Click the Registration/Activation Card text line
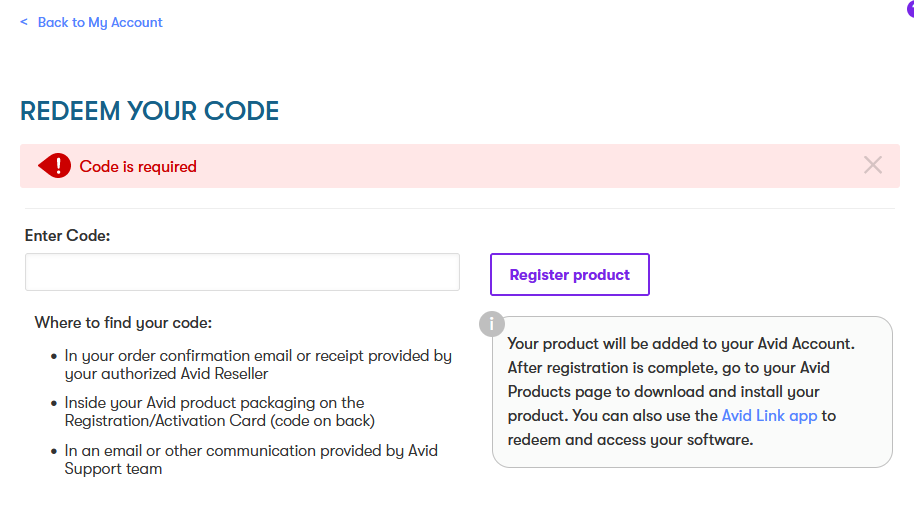This screenshot has height=522, width=914. tap(220, 421)
